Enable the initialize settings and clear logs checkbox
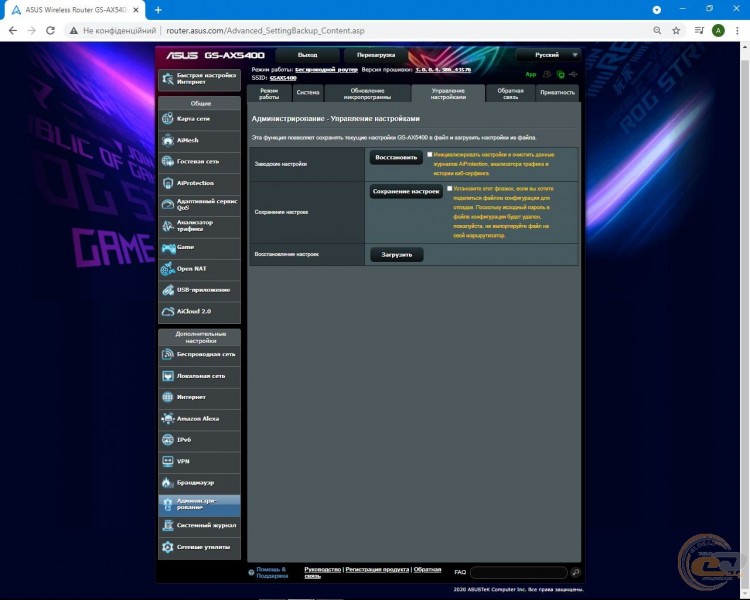The width and height of the screenshot is (750, 600). point(430,155)
